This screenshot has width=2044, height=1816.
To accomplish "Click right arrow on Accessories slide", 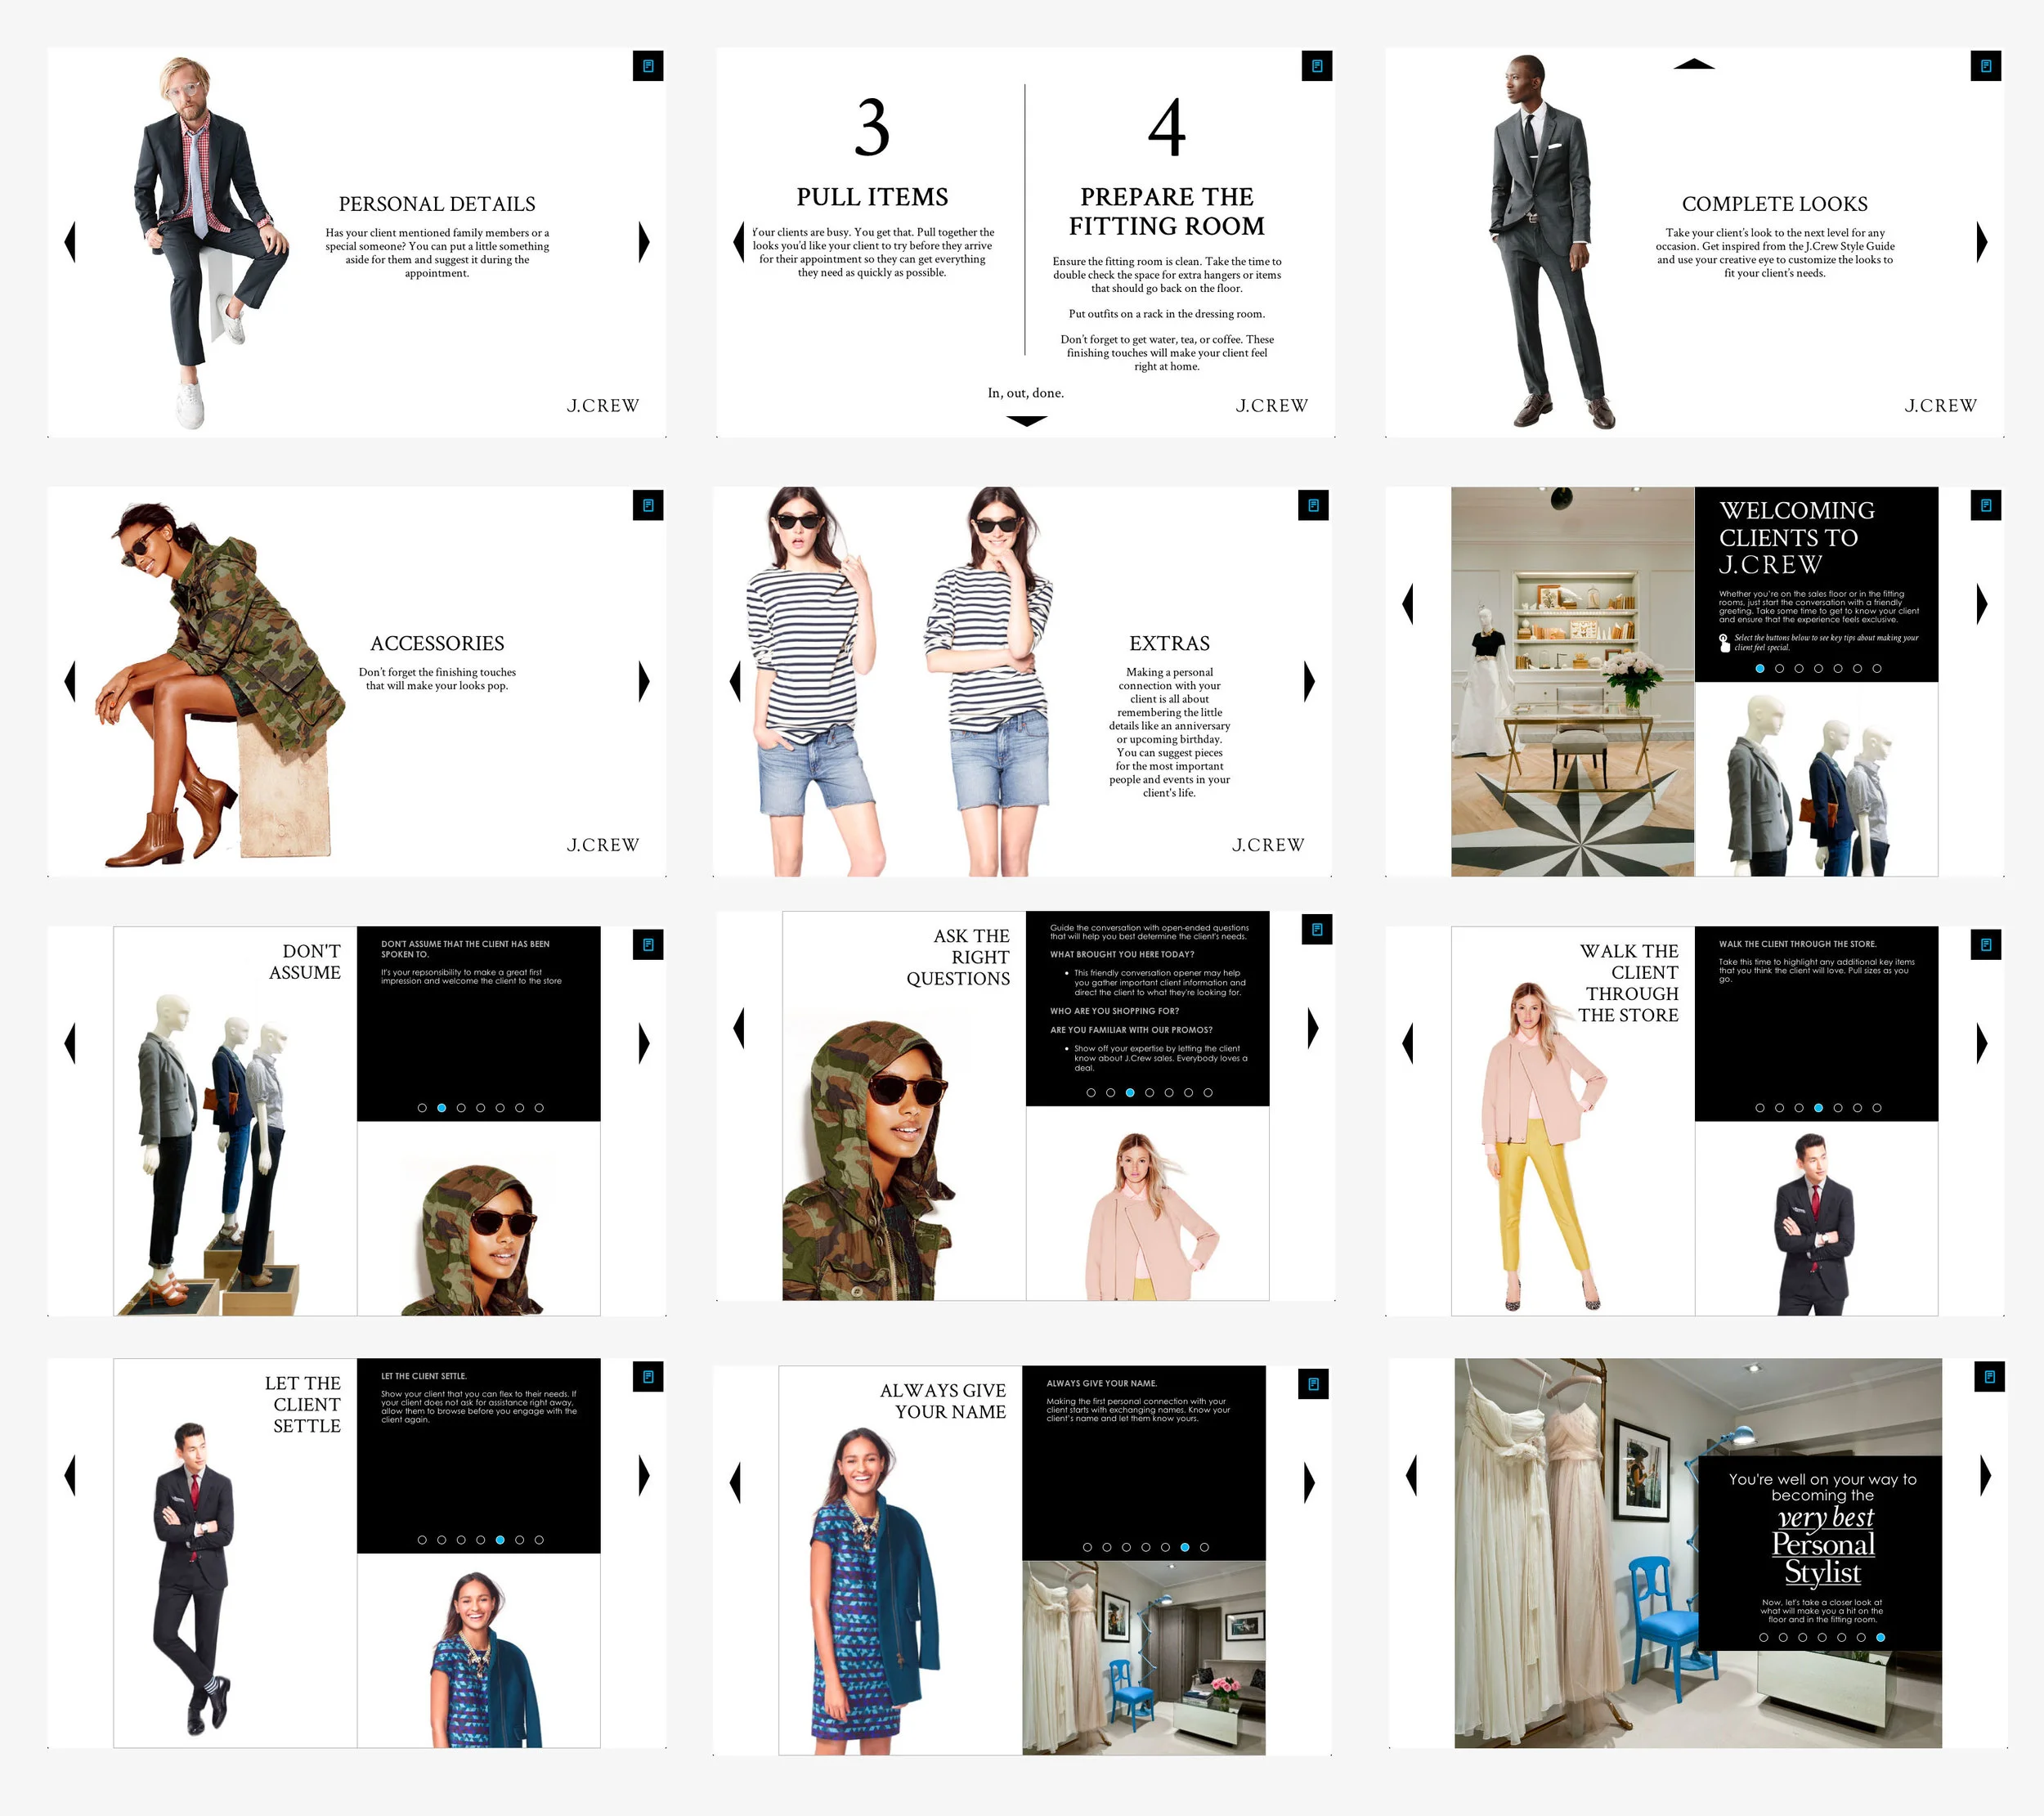I will pos(644,681).
